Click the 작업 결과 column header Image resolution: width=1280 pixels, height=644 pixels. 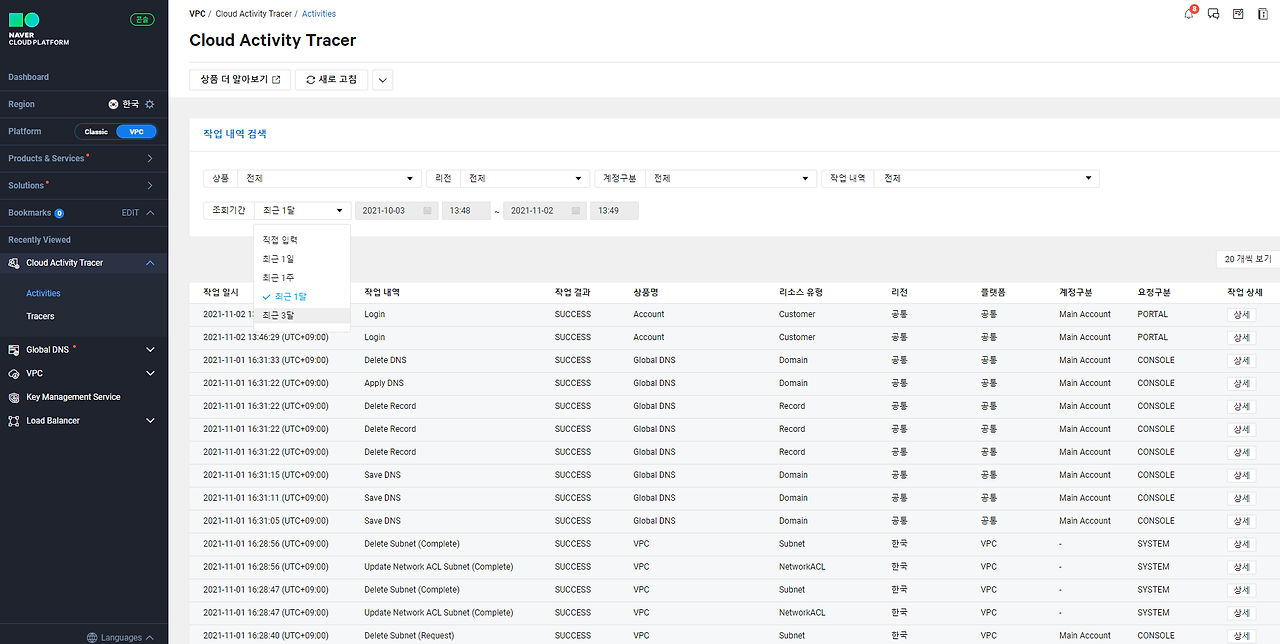pyautogui.click(x=573, y=292)
